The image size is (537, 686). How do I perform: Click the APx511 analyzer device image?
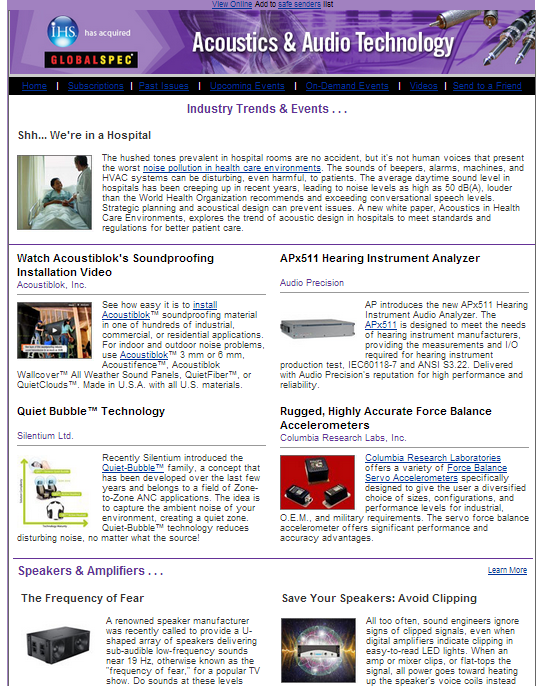[x=317, y=328]
